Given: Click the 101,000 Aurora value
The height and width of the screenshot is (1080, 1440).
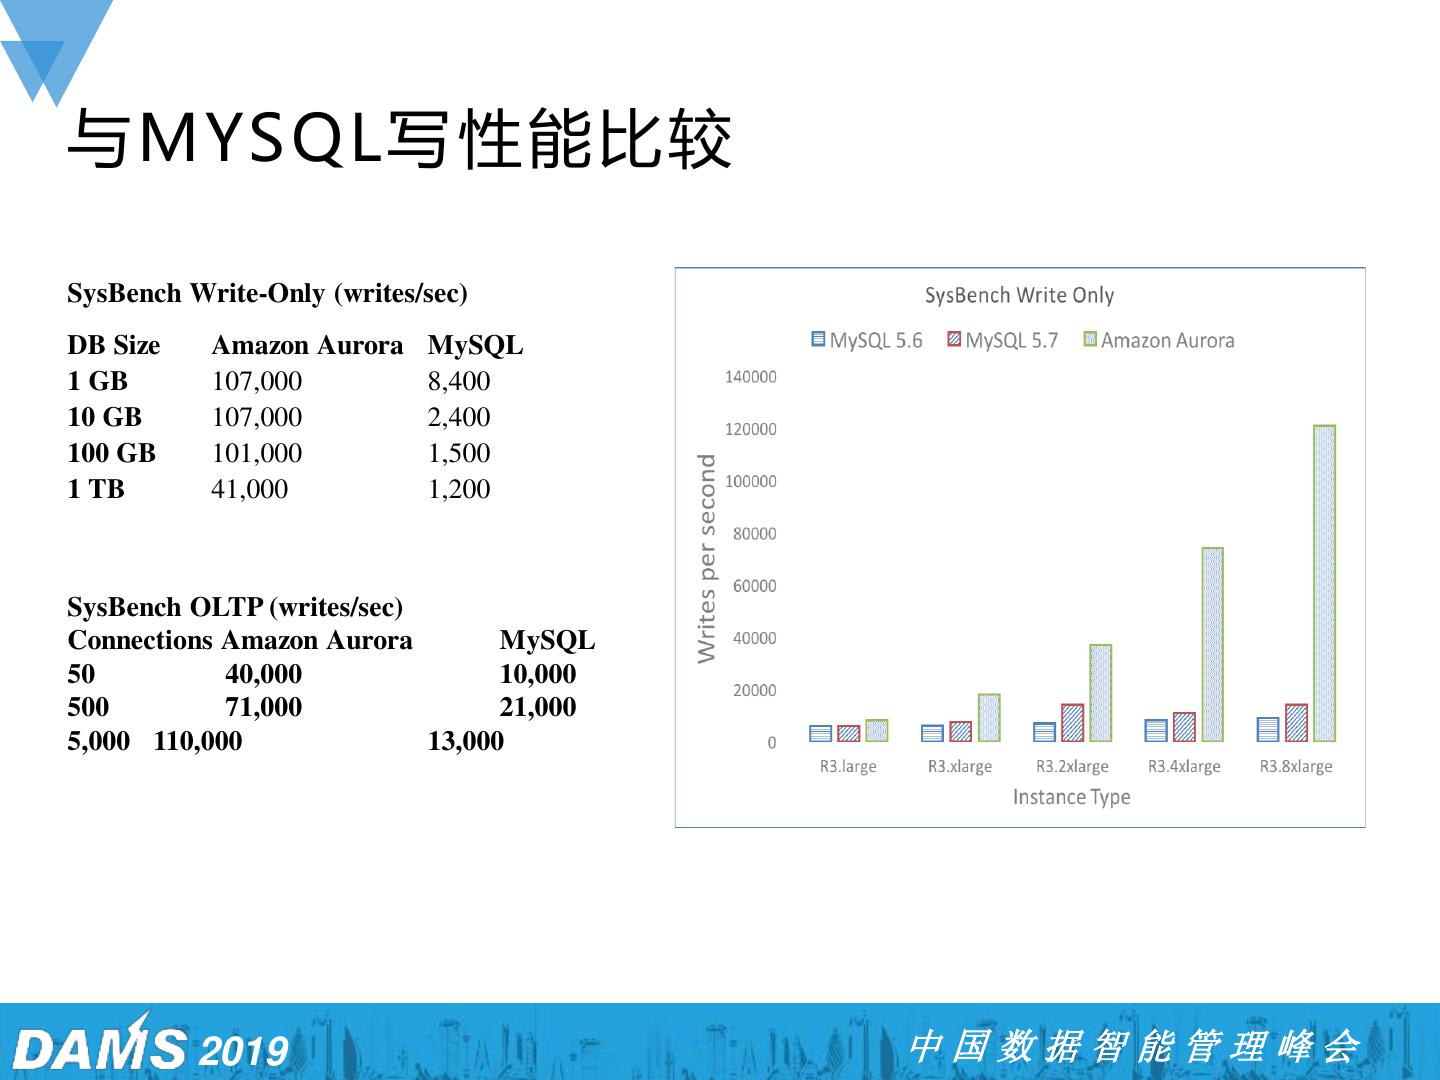Looking at the screenshot, I should (257, 453).
